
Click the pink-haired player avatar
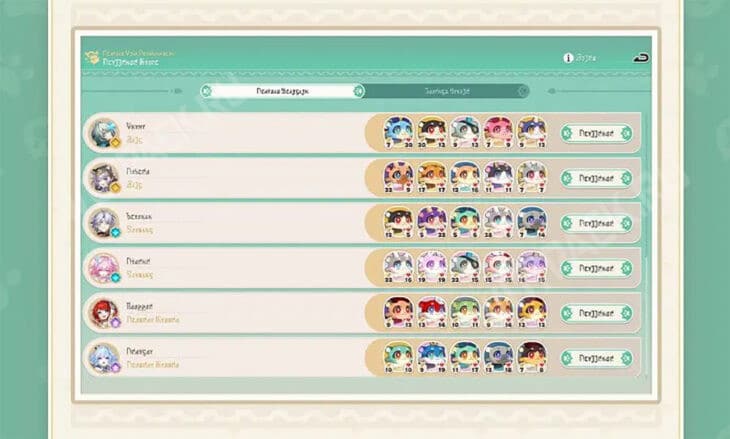[x=103, y=268]
